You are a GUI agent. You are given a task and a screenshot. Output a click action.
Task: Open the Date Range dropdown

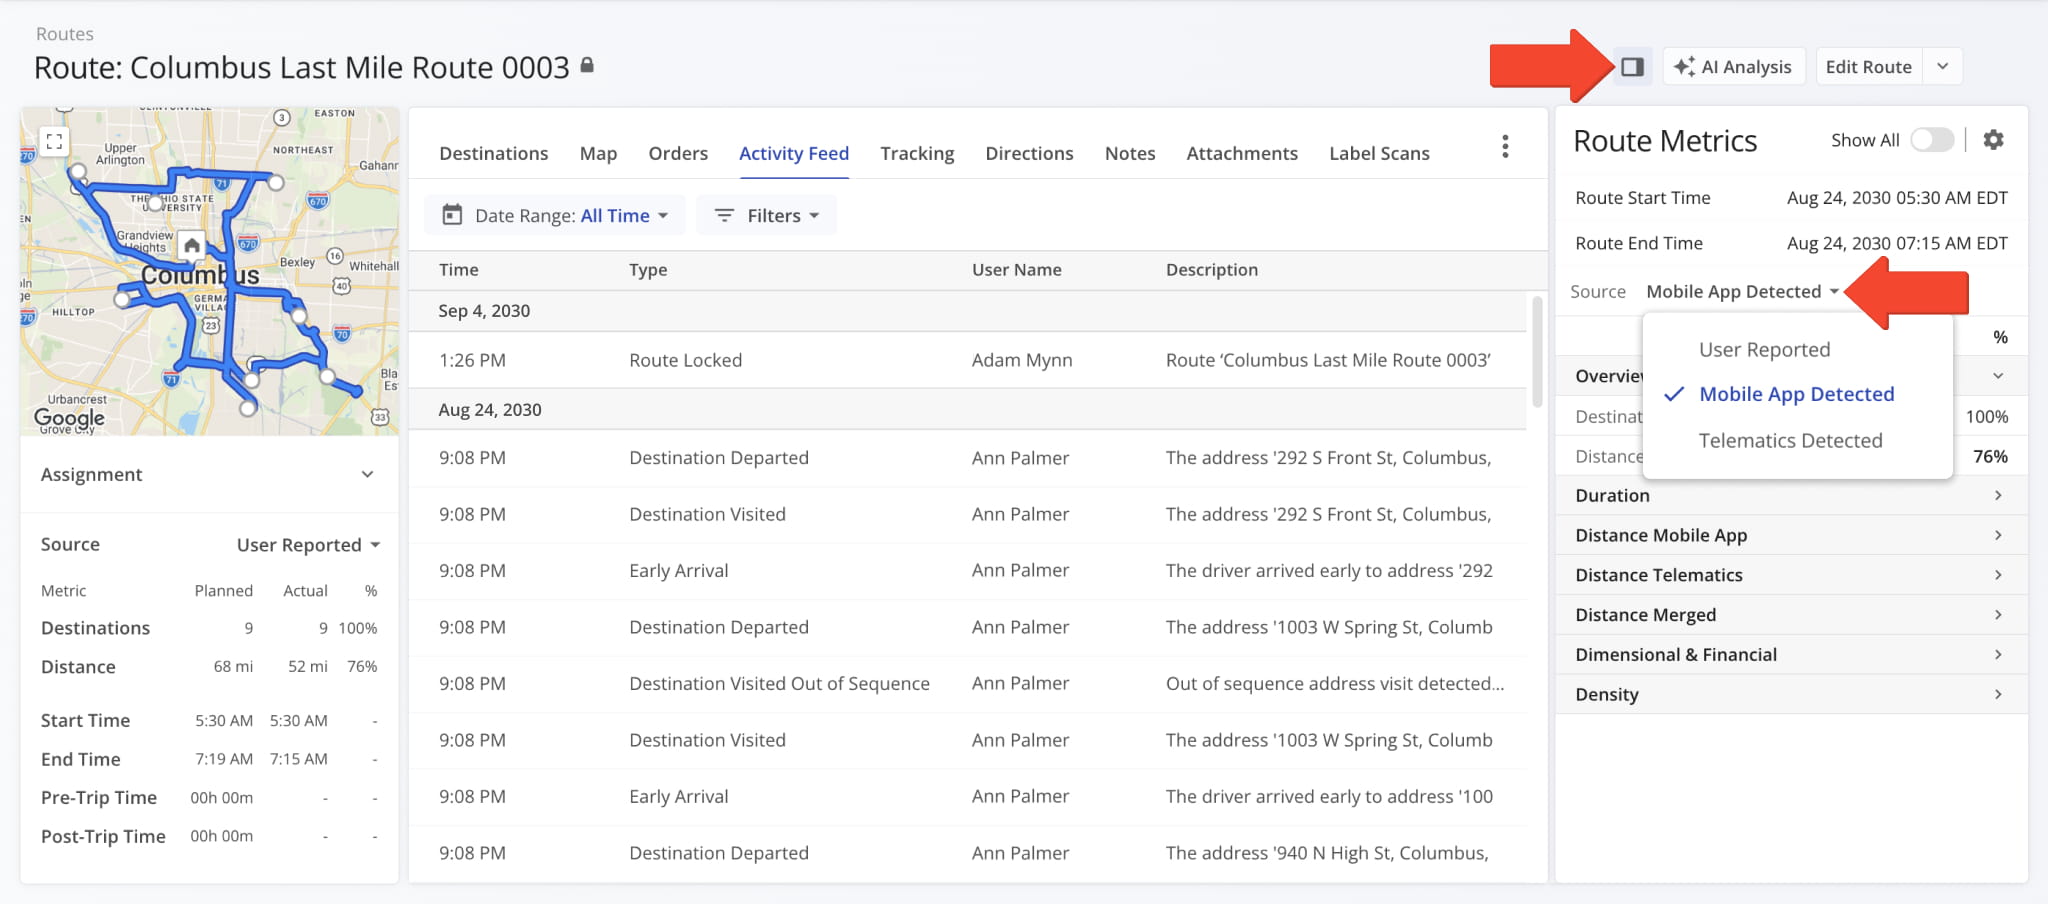pos(555,215)
